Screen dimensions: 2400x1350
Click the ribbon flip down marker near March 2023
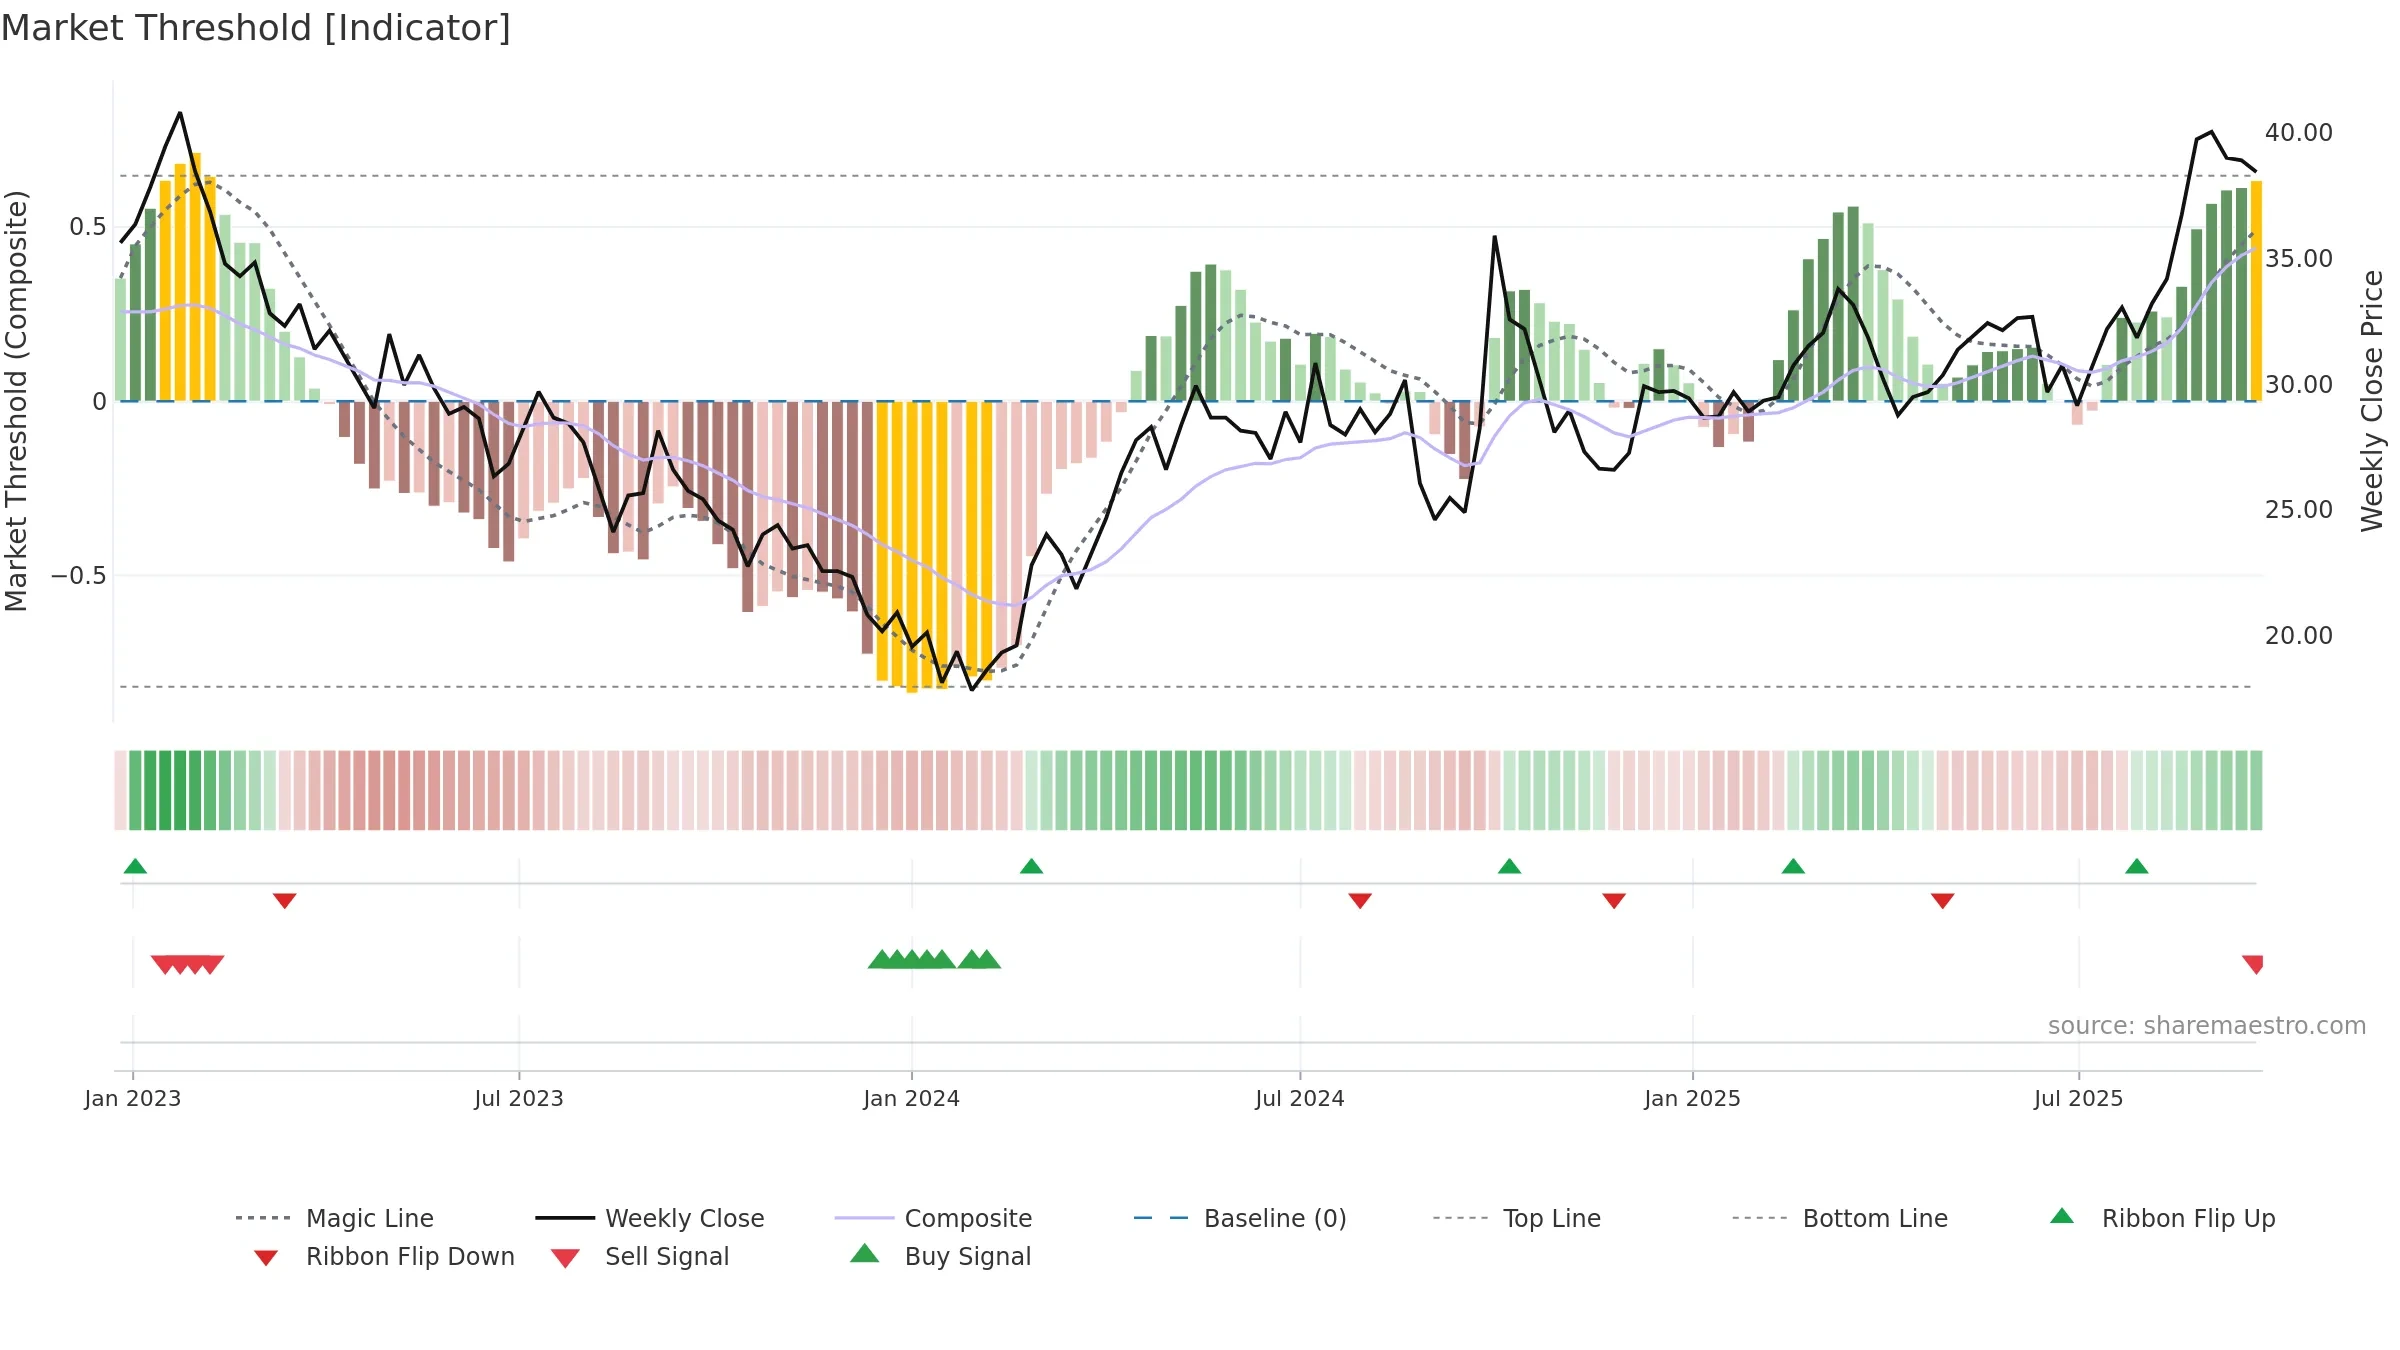coord(285,901)
